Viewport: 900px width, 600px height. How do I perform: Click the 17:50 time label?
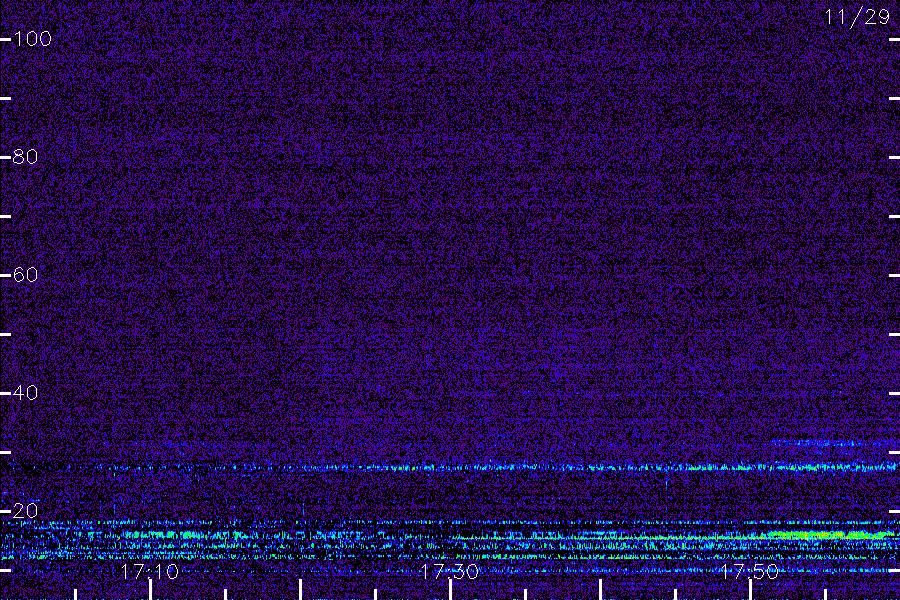(x=750, y=572)
